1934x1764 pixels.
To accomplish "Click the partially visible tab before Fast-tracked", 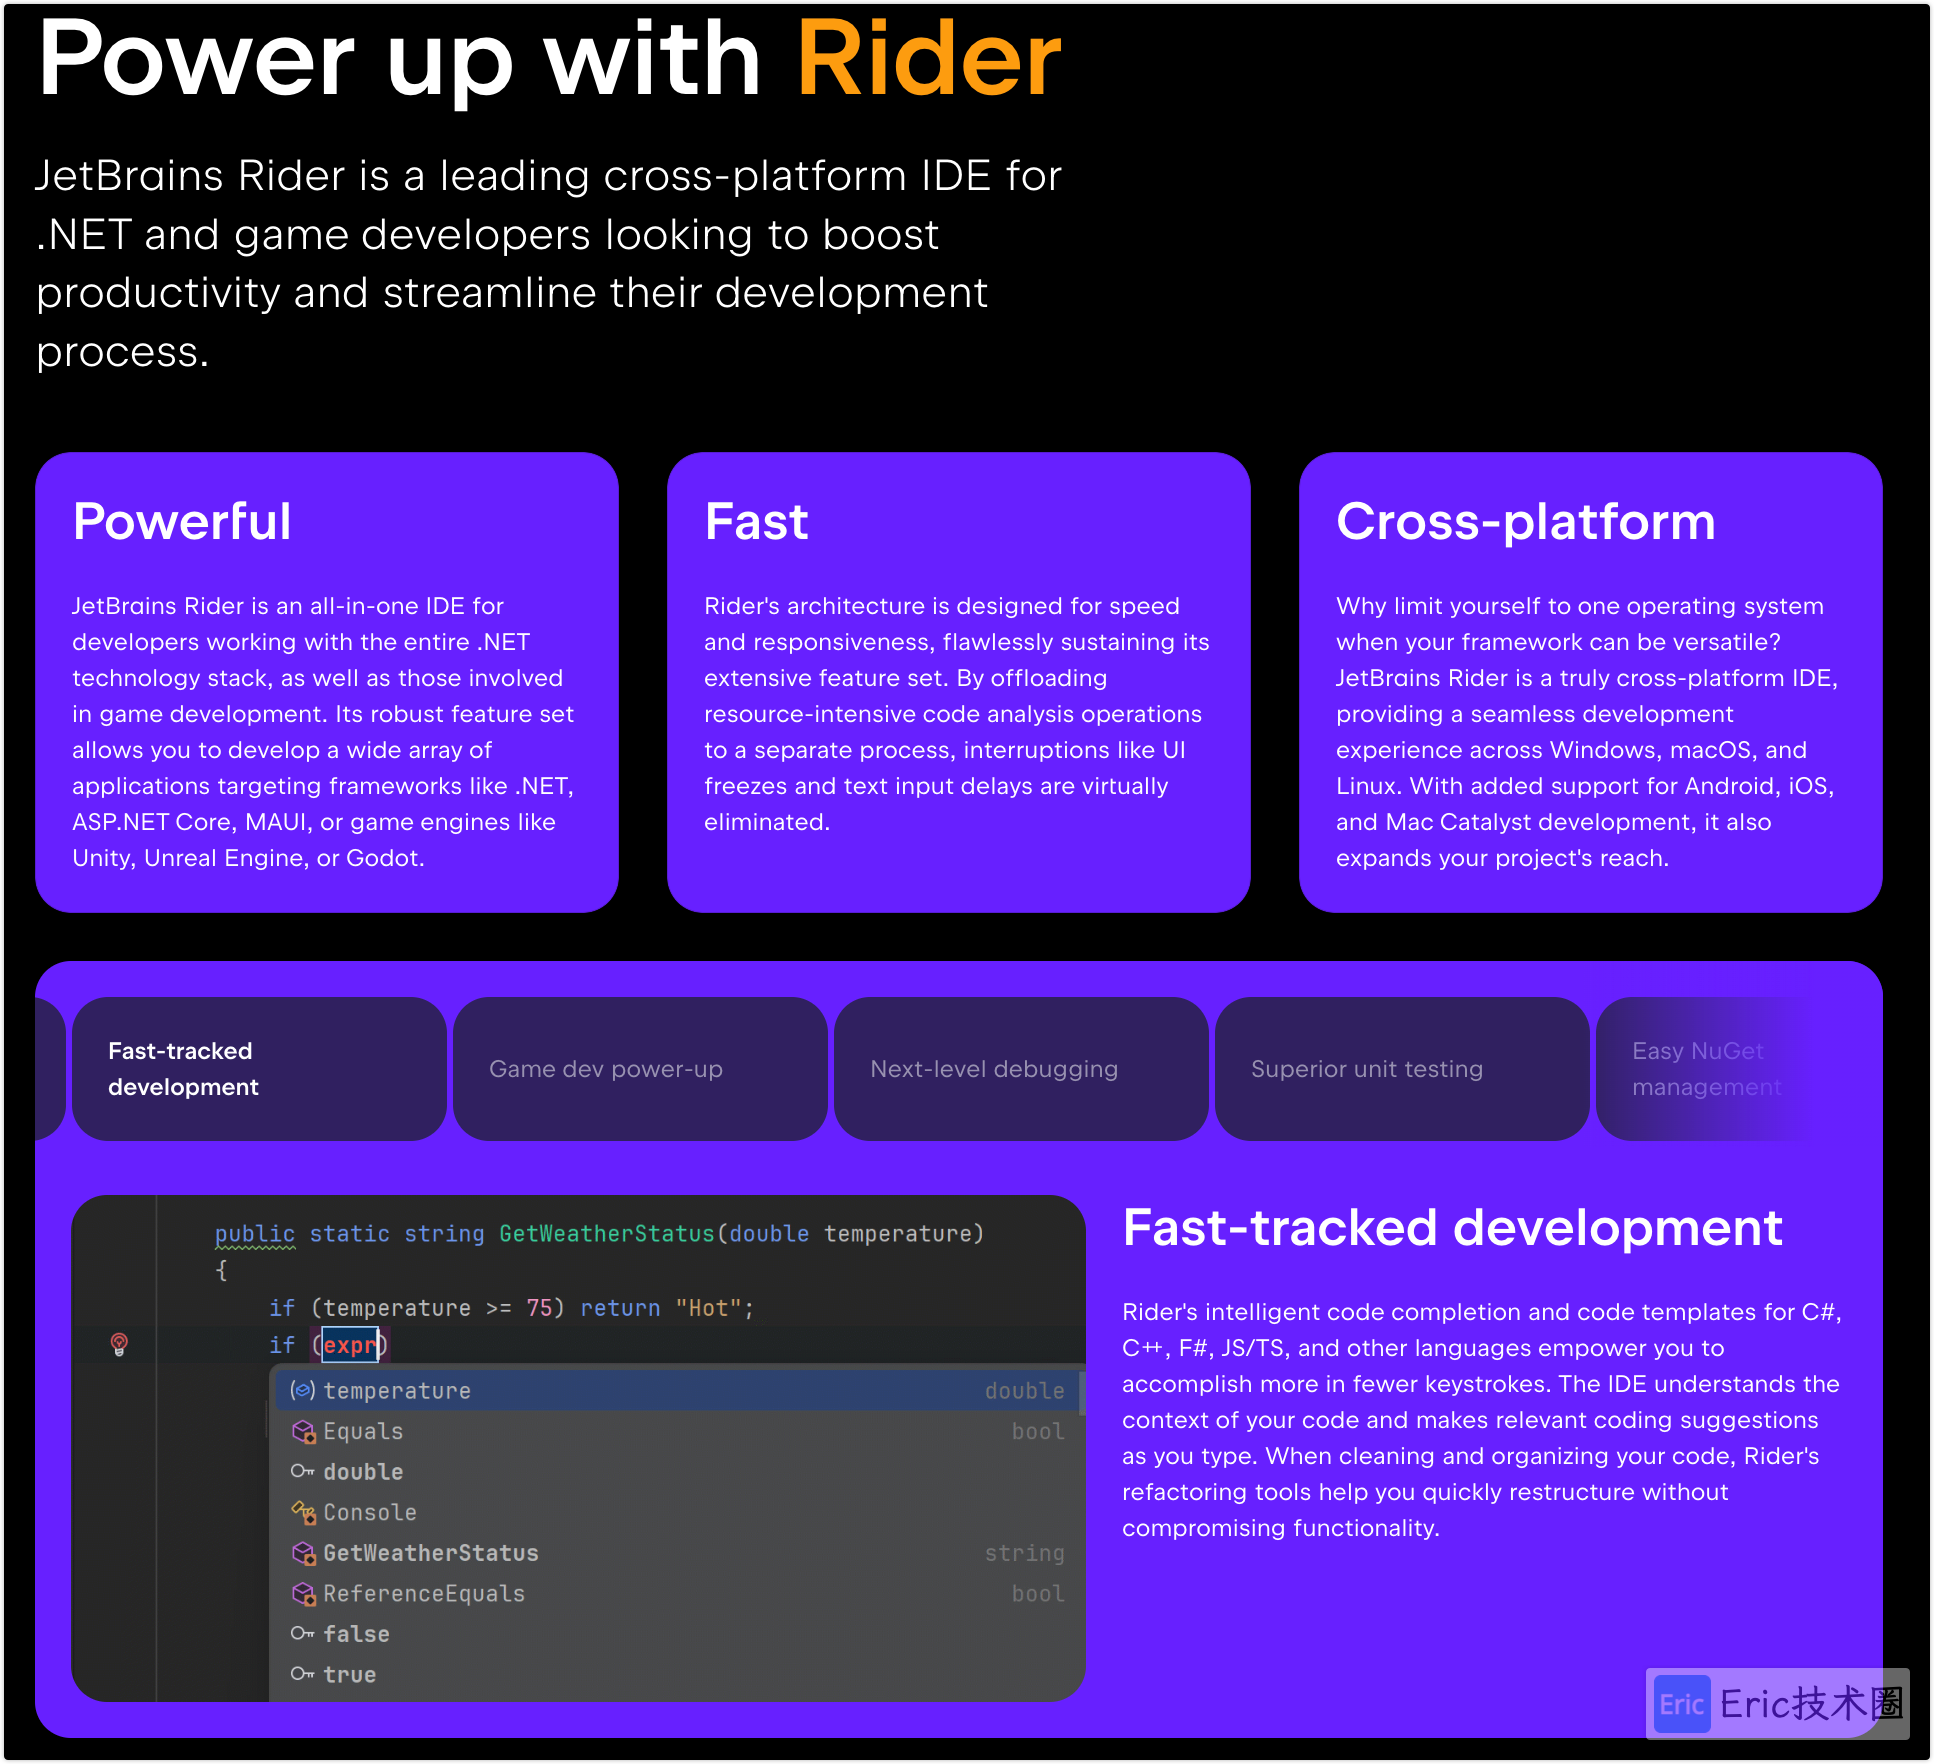I will tap(50, 1069).
